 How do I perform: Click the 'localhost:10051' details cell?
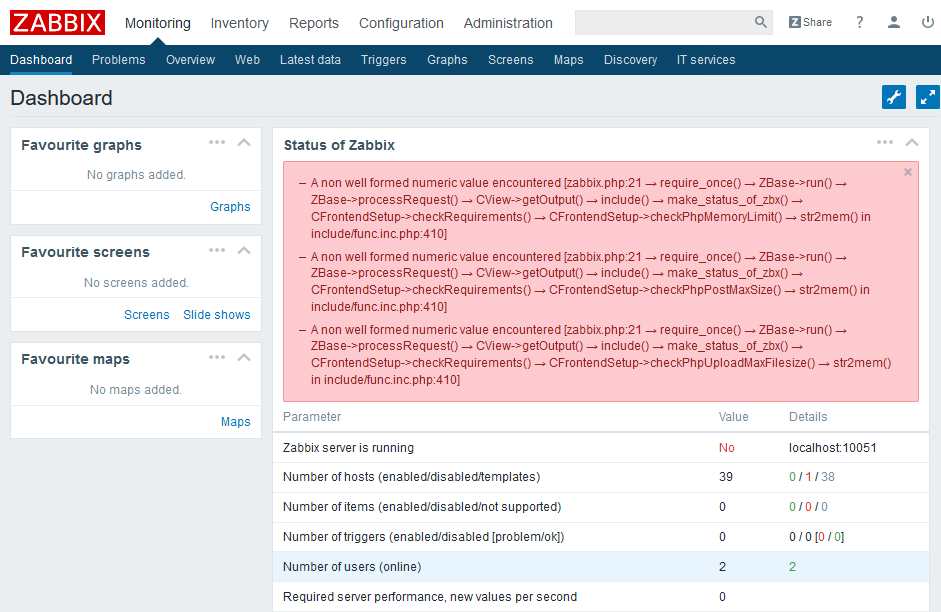[x=832, y=448]
